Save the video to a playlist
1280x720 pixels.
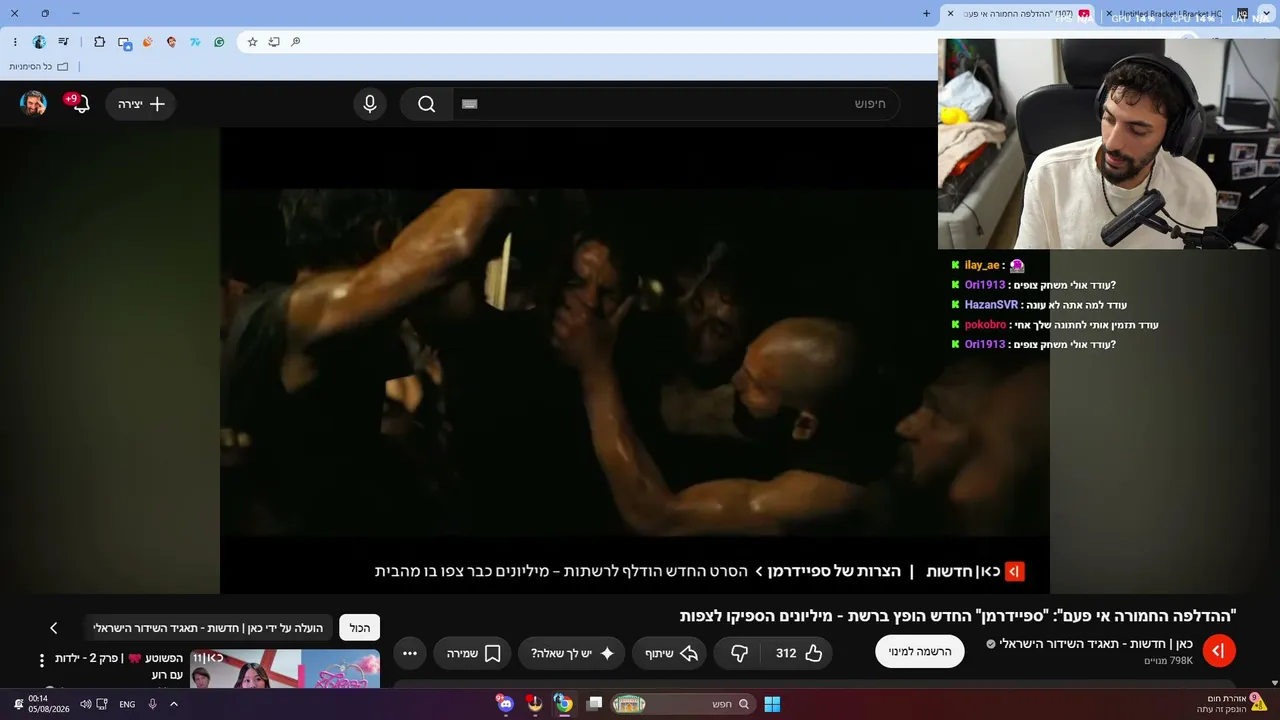(473, 653)
